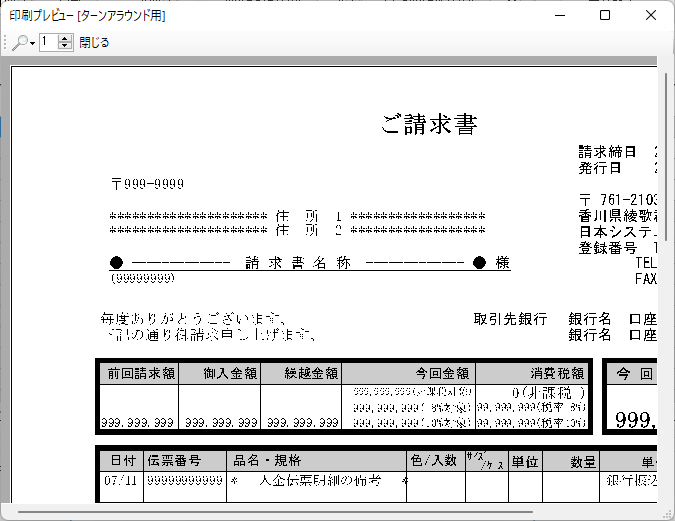
Task: Click the 発行日 label
Action: tap(600, 168)
